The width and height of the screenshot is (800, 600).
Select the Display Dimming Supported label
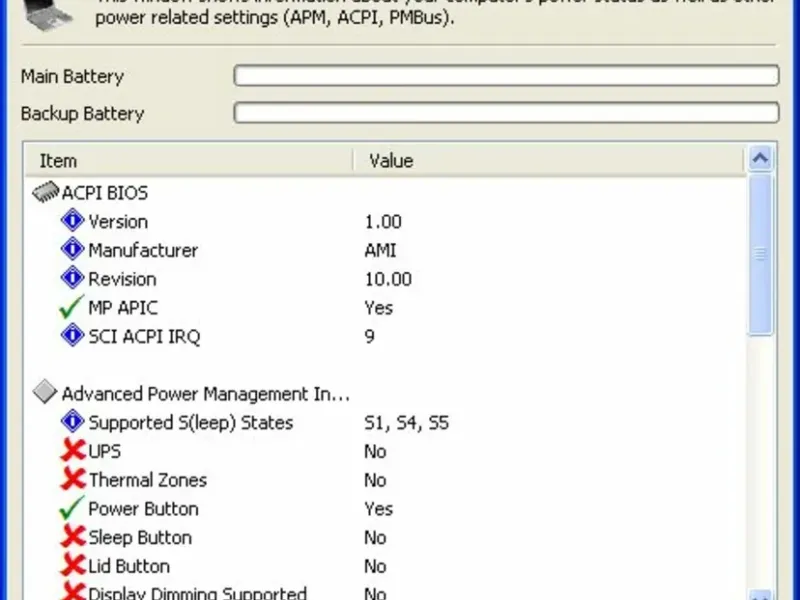pyautogui.click(x=197, y=593)
